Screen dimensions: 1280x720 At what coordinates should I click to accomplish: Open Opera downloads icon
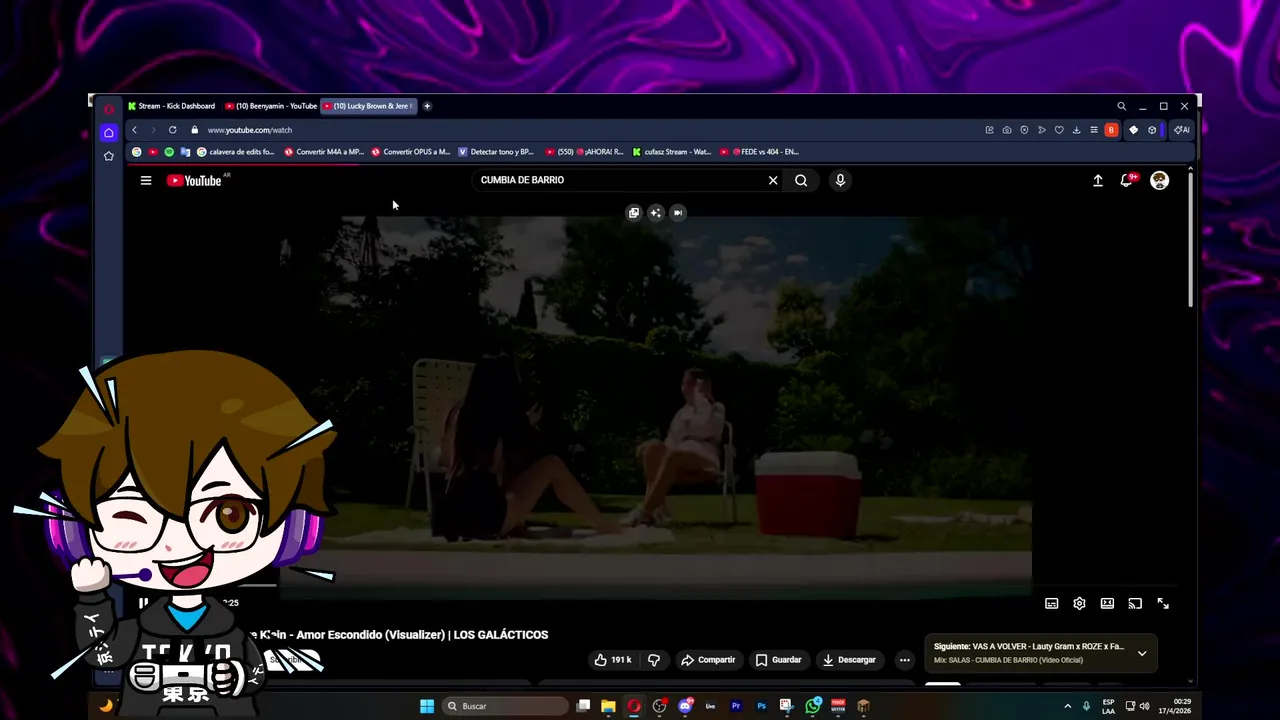1076,130
